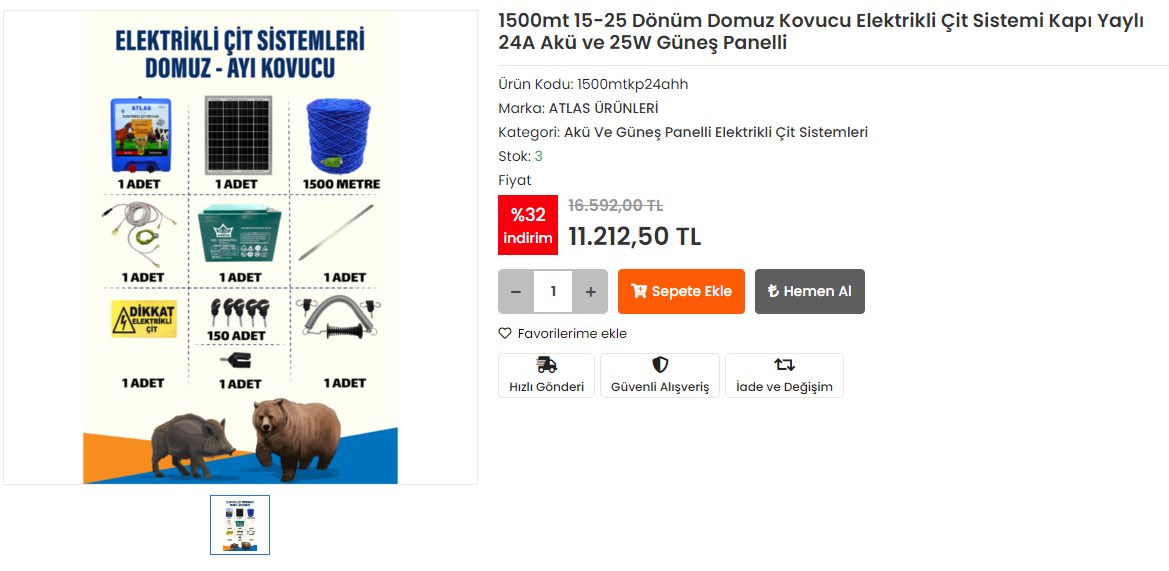
Task: Click the shopping cart icon in Sepete Ekle
Action: tap(638, 291)
